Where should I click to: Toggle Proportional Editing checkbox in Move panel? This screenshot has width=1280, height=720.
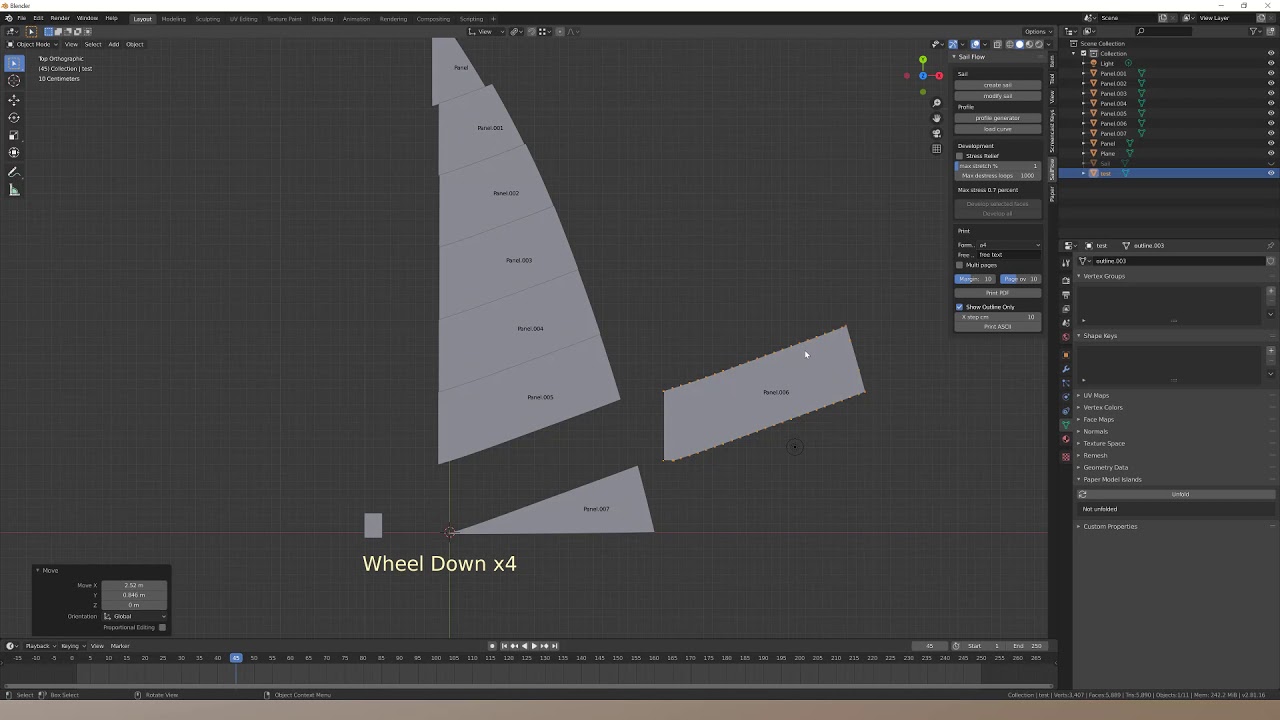[x=162, y=627]
